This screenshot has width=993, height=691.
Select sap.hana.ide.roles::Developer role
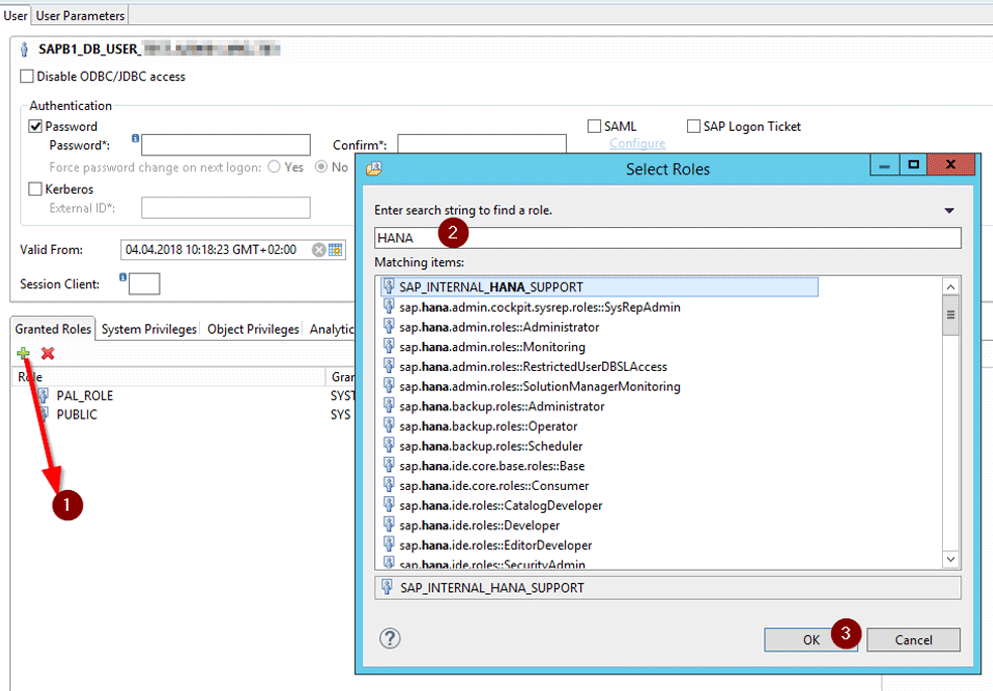479,525
